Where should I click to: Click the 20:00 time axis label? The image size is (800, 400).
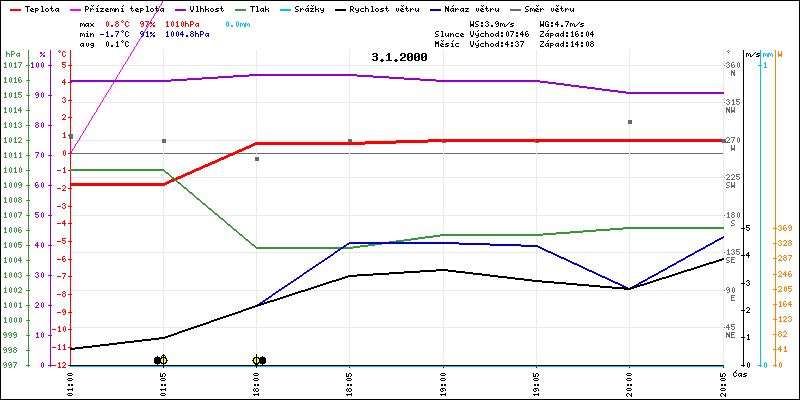(629, 380)
